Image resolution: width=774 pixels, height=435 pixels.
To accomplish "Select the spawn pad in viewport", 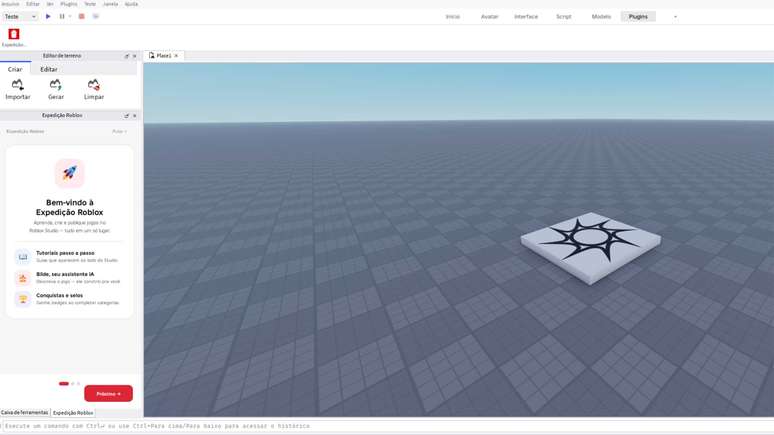I will [591, 247].
